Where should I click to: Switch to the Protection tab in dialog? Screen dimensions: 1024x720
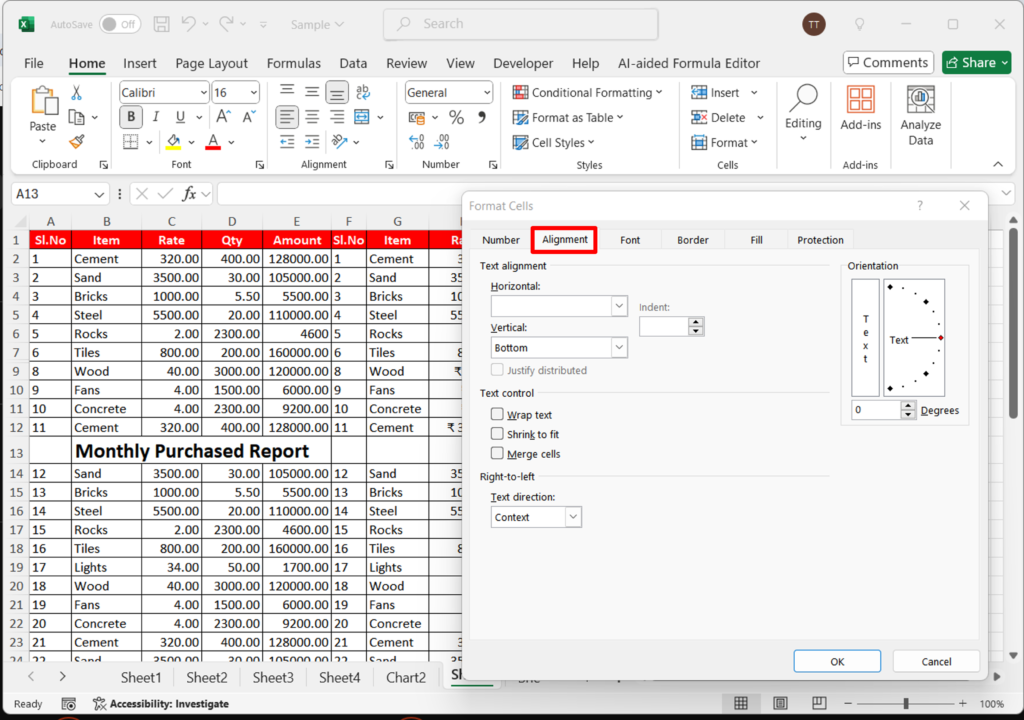(x=820, y=240)
